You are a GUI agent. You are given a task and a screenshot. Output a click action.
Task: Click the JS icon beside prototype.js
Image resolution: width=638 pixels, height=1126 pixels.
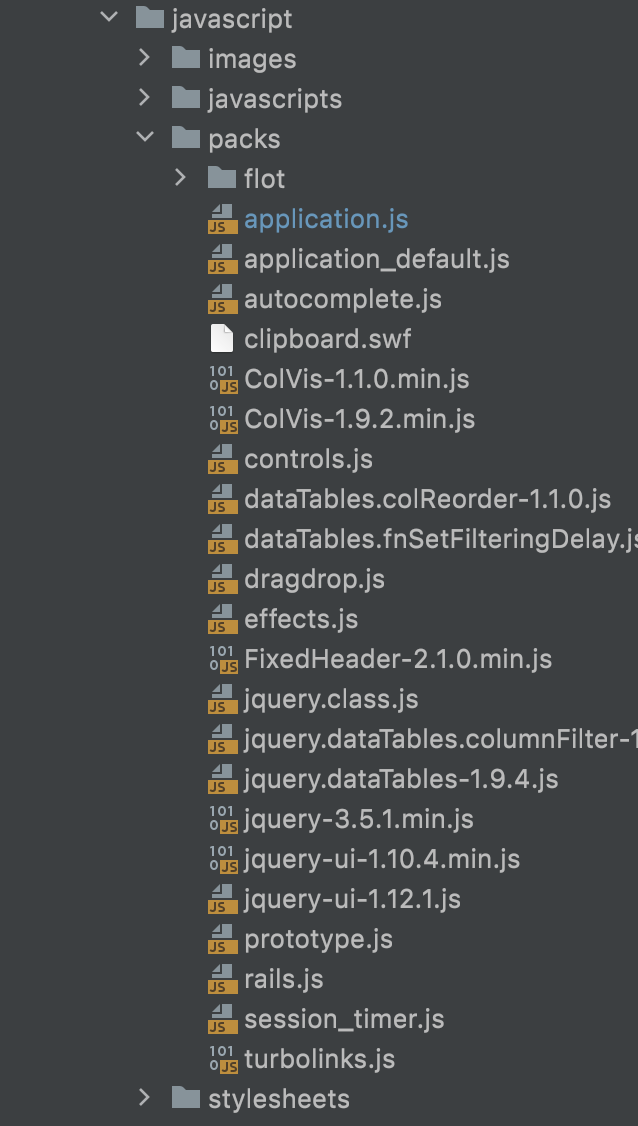click(x=222, y=939)
